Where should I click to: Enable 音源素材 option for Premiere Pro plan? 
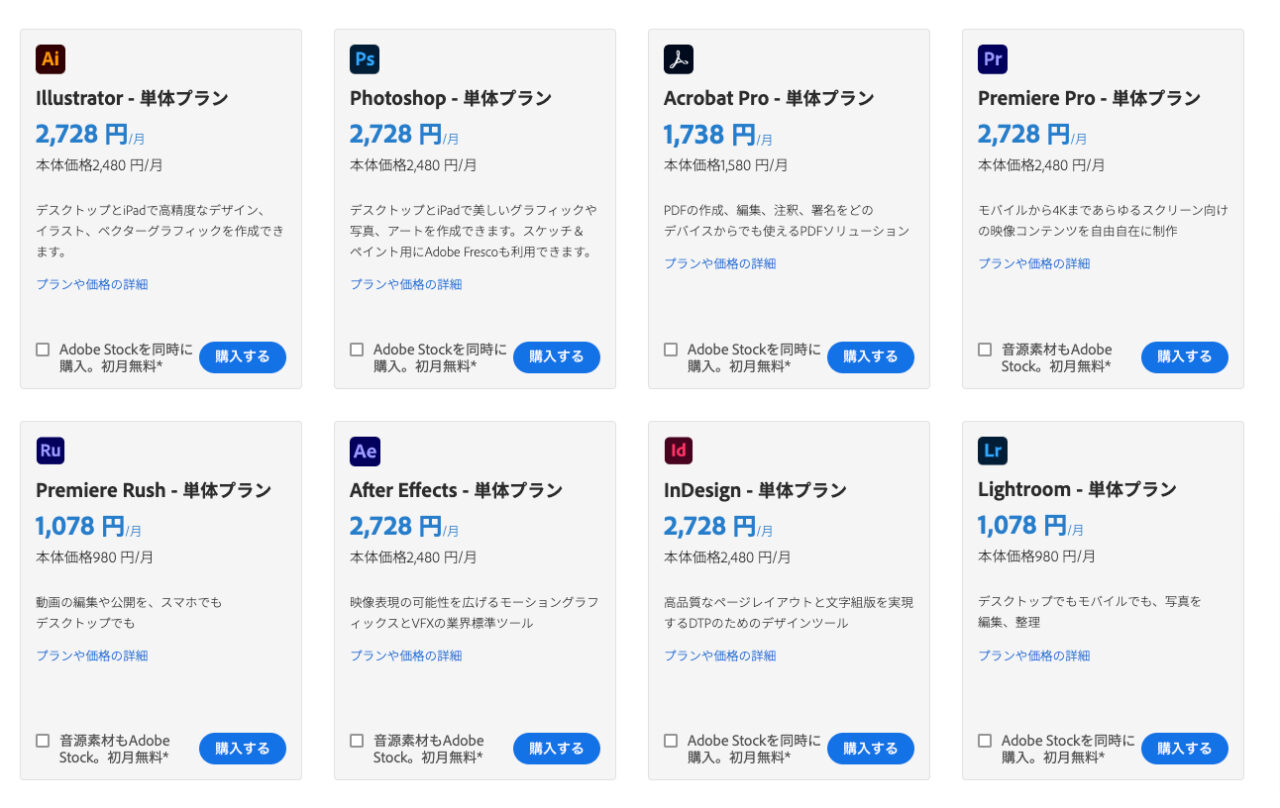pyautogui.click(x=984, y=349)
